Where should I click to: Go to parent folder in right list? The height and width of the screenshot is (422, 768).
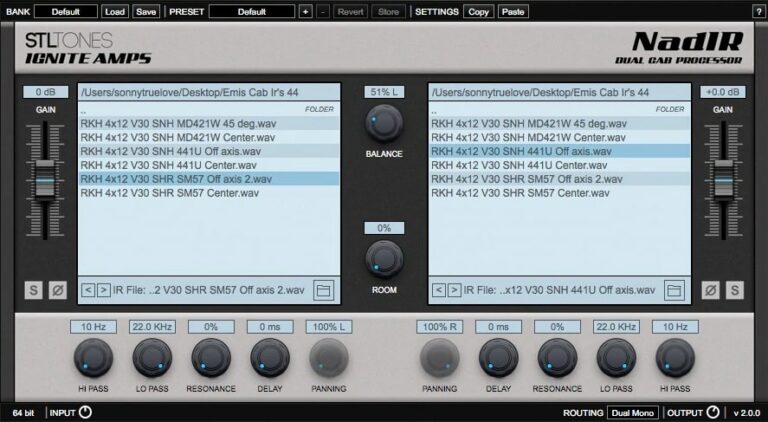pyautogui.click(x=560, y=110)
